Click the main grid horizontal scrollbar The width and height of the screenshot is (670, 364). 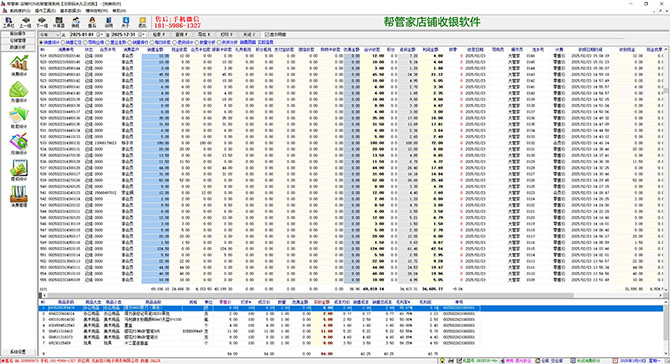353,295
